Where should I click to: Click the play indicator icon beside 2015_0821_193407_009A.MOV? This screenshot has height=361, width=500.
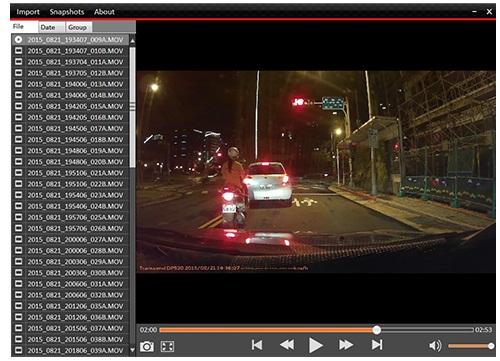click(18, 40)
